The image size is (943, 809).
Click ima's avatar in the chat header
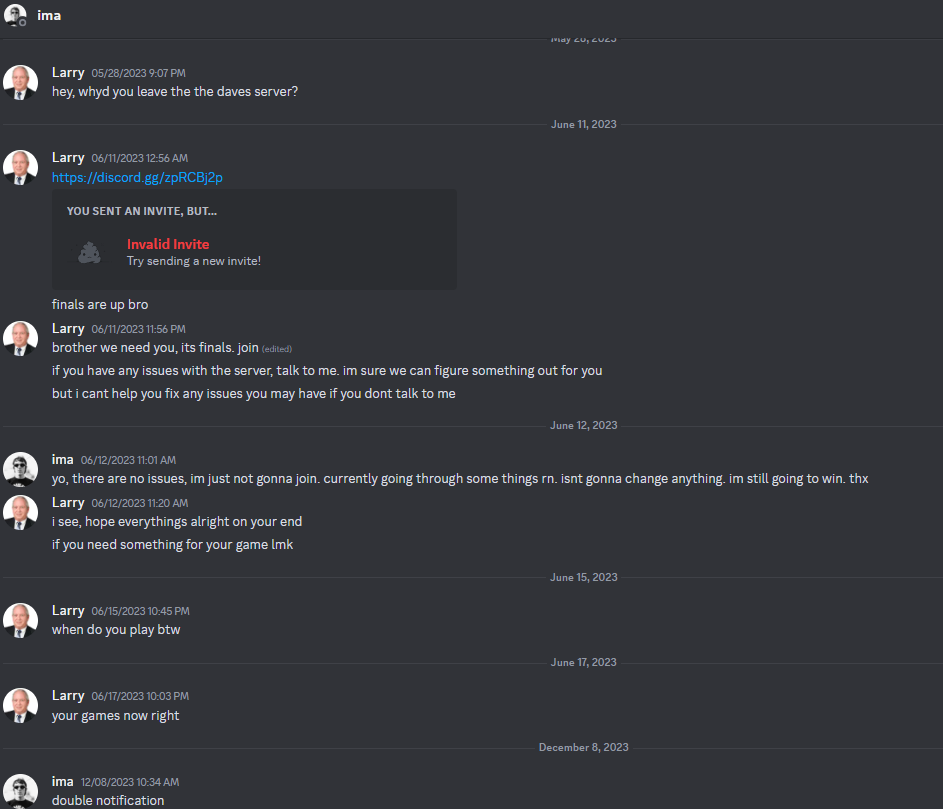point(15,16)
